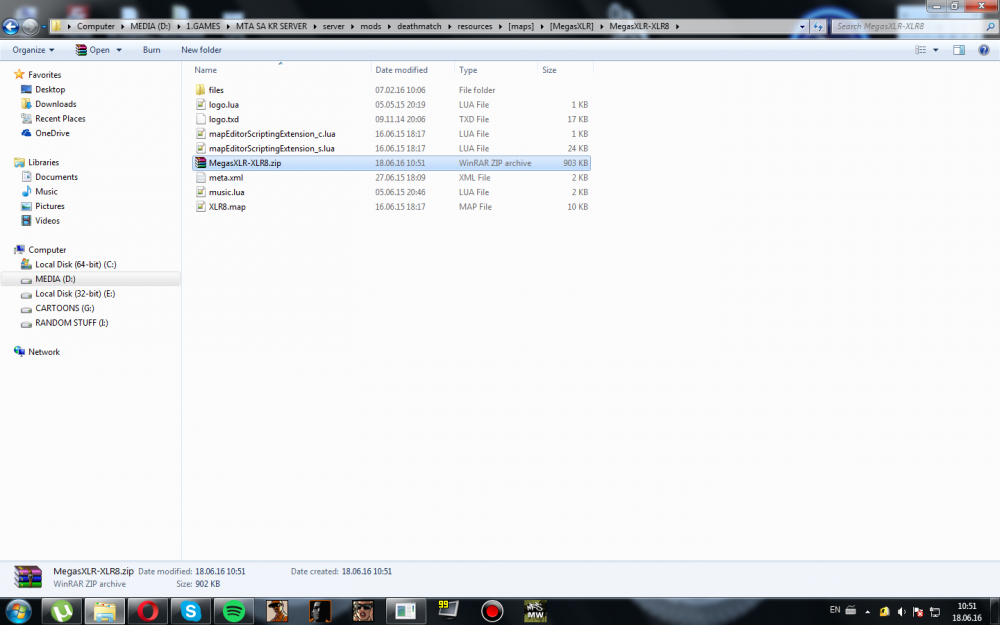
Task: Open address bar history dropdown
Action: coord(802,26)
